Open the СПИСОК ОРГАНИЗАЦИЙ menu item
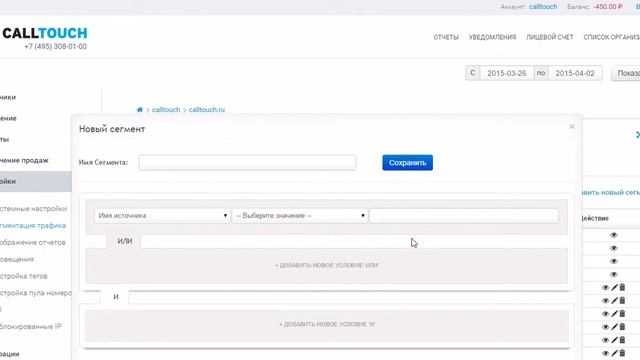640x360 pixels. click(611, 37)
